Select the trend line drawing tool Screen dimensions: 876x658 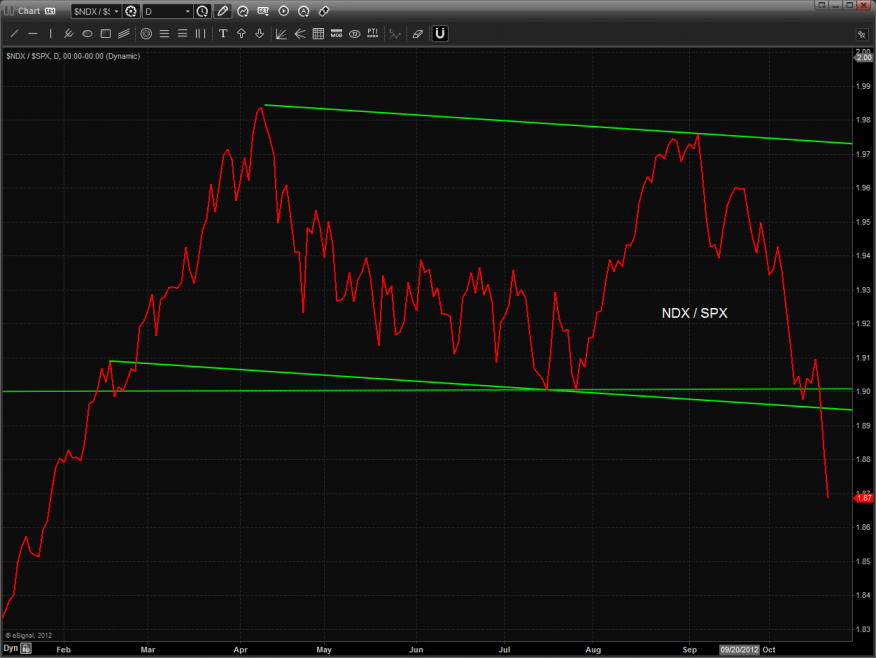coord(15,34)
